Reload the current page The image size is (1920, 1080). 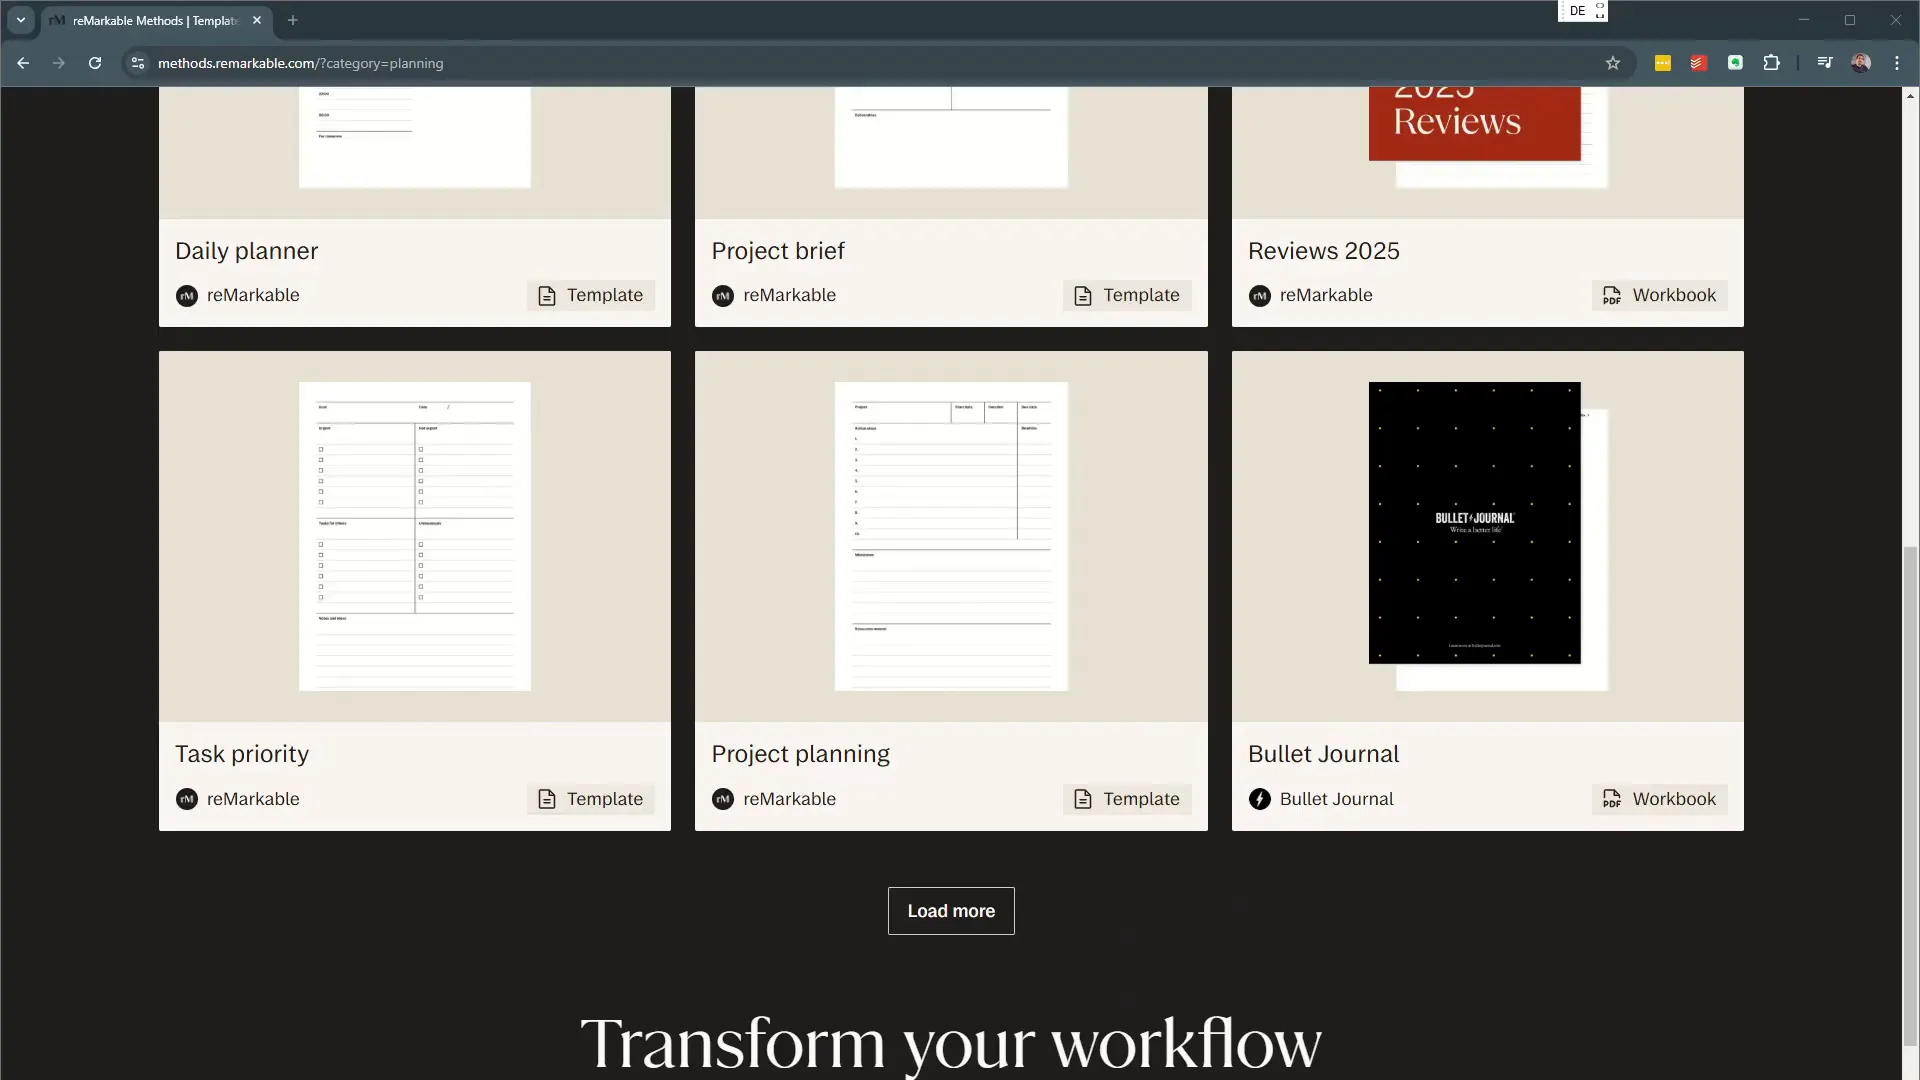coord(95,63)
